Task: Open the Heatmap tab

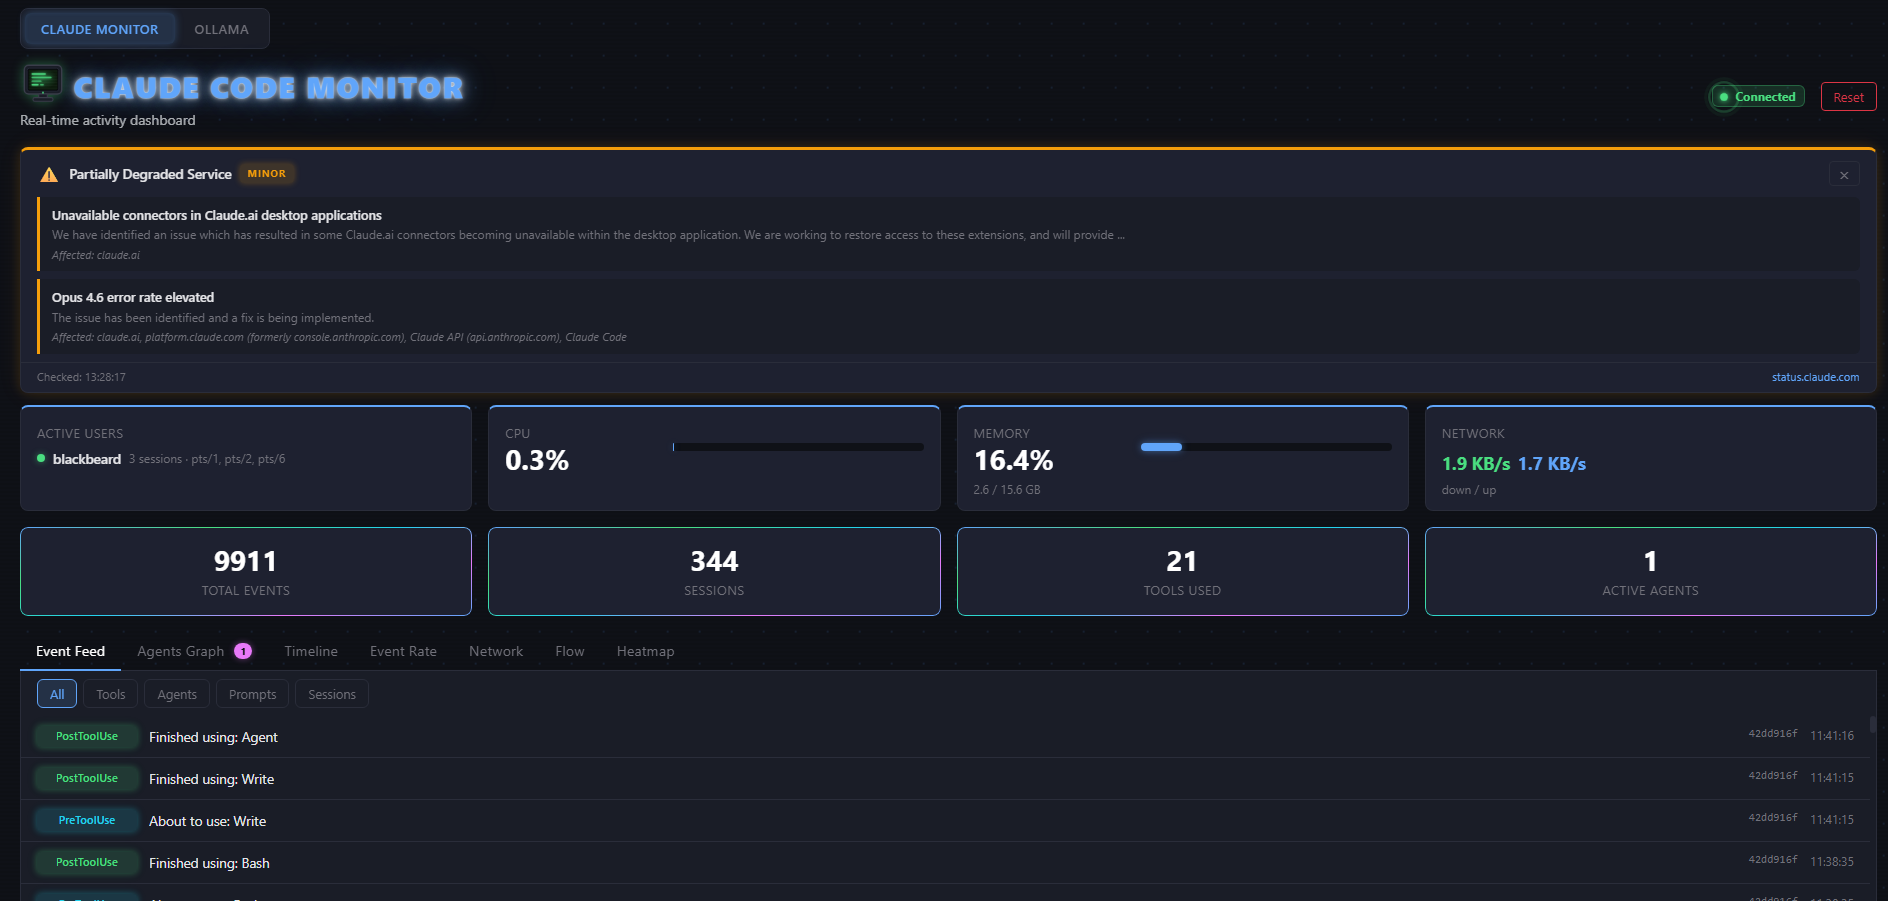Action: [x=645, y=651]
